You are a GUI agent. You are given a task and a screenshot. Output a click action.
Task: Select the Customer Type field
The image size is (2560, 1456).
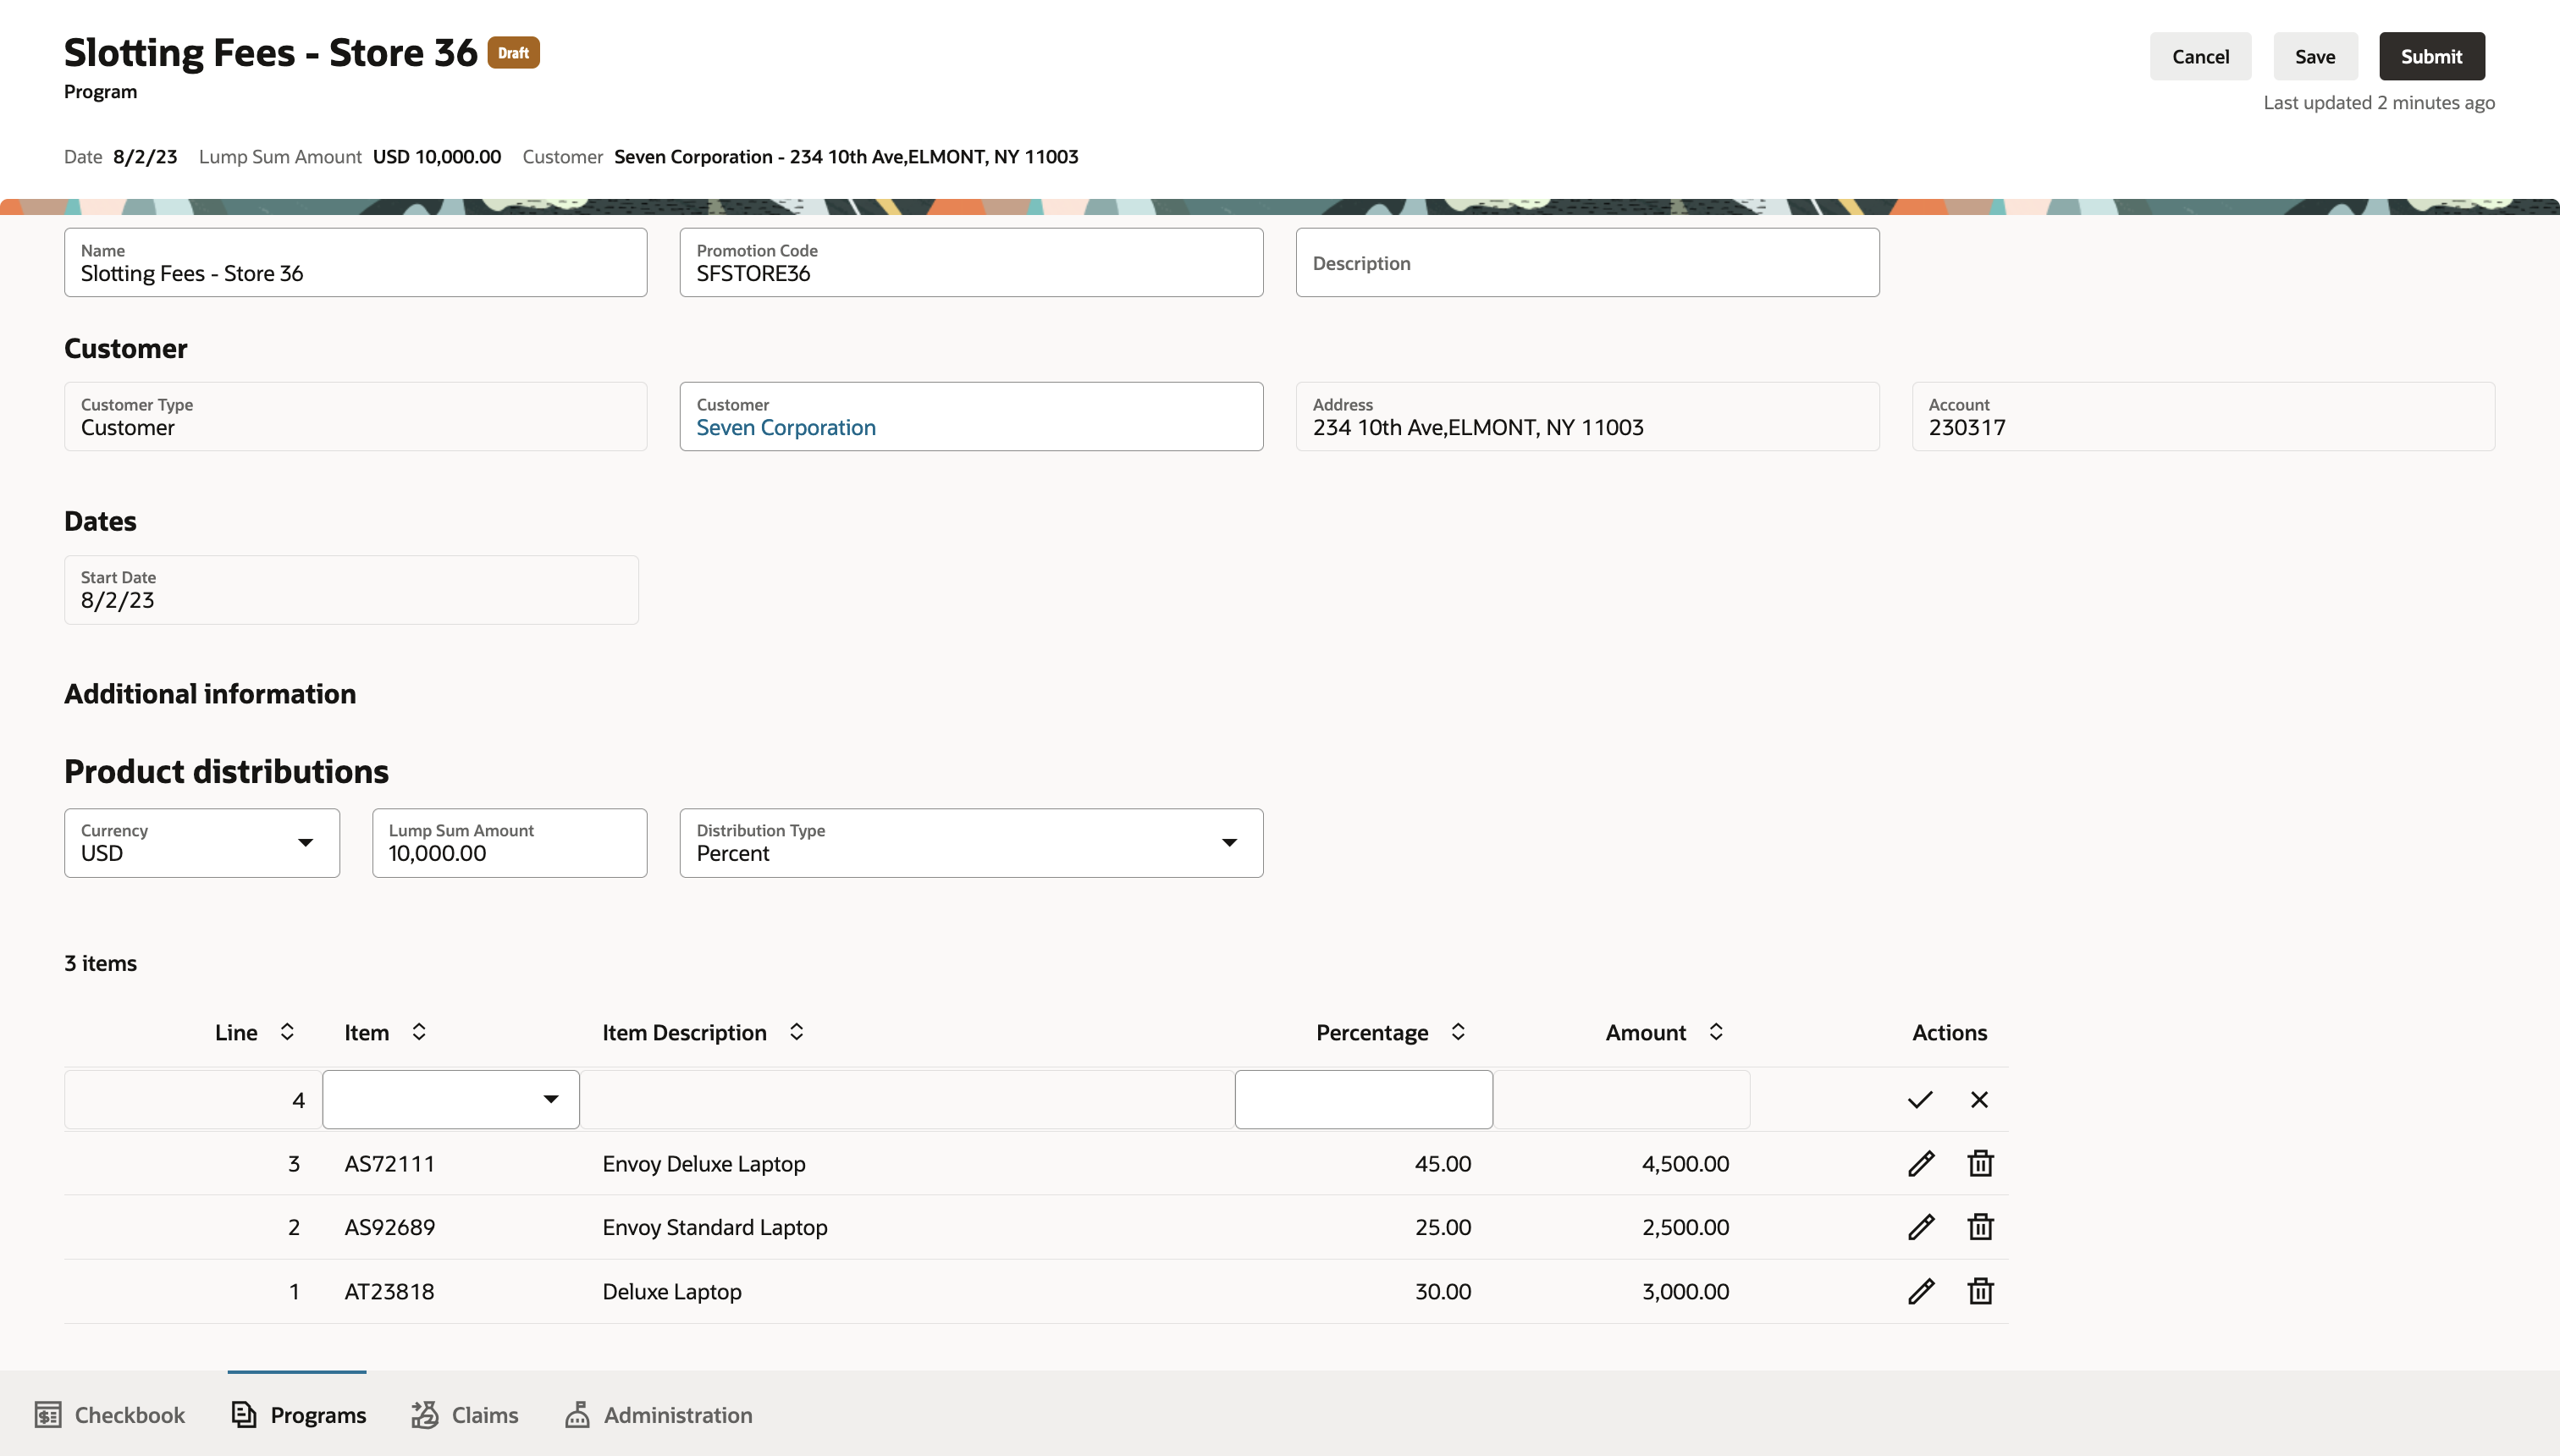coord(356,416)
